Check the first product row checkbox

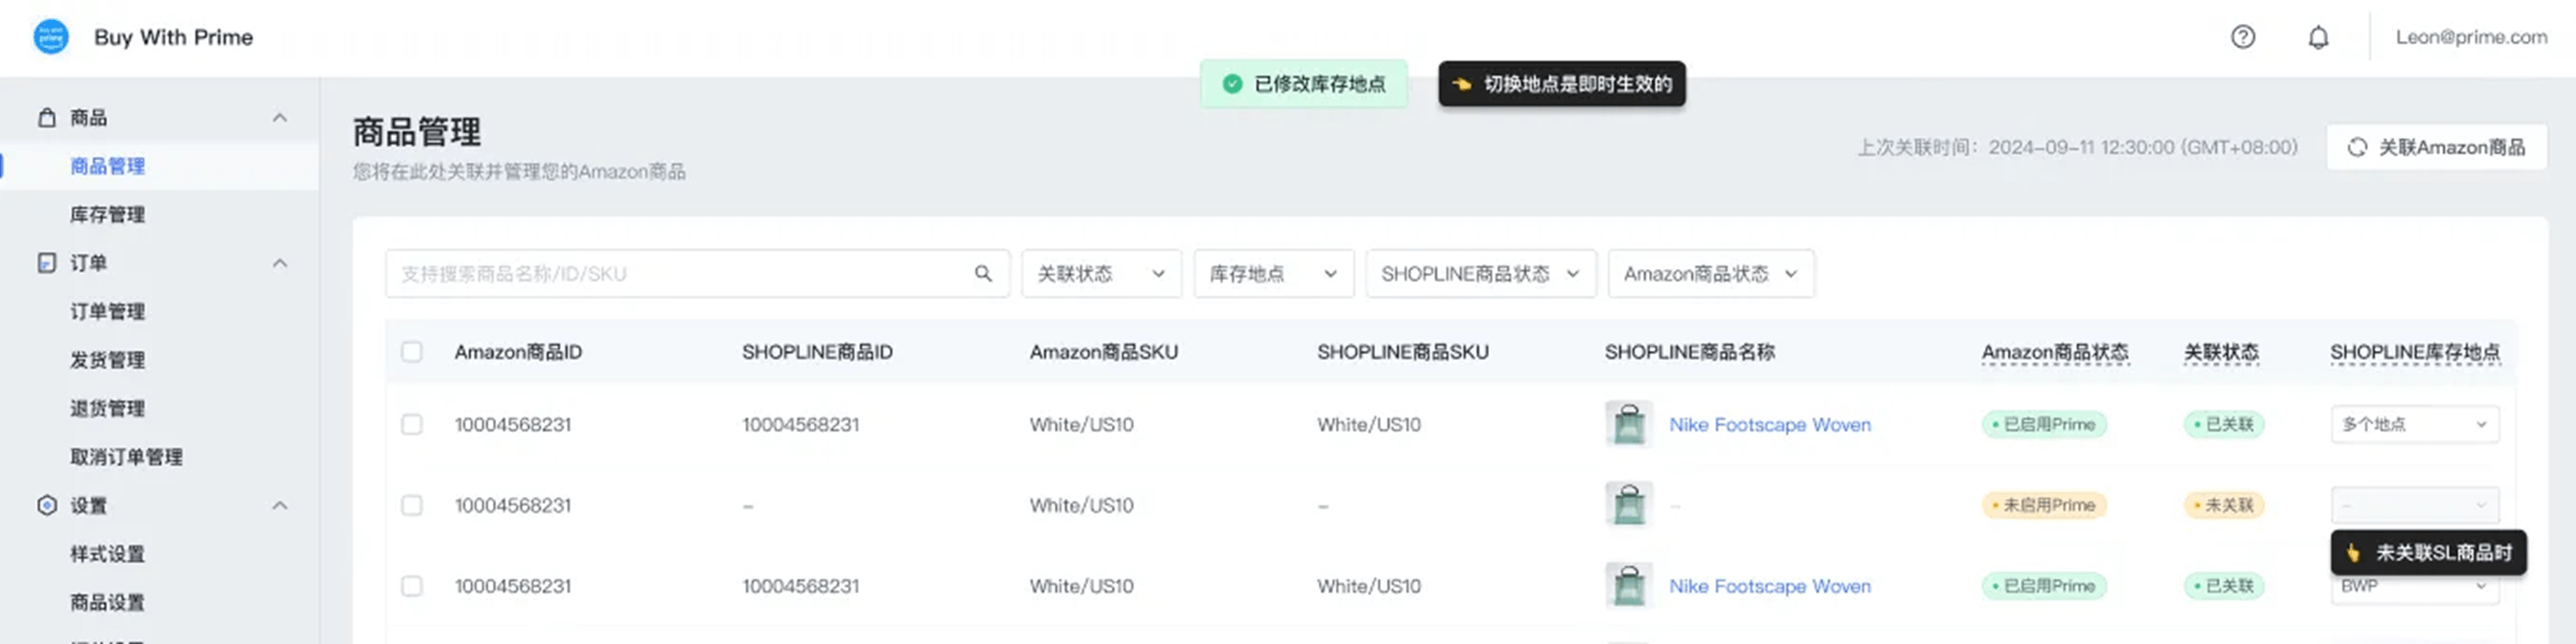tap(411, 424)
